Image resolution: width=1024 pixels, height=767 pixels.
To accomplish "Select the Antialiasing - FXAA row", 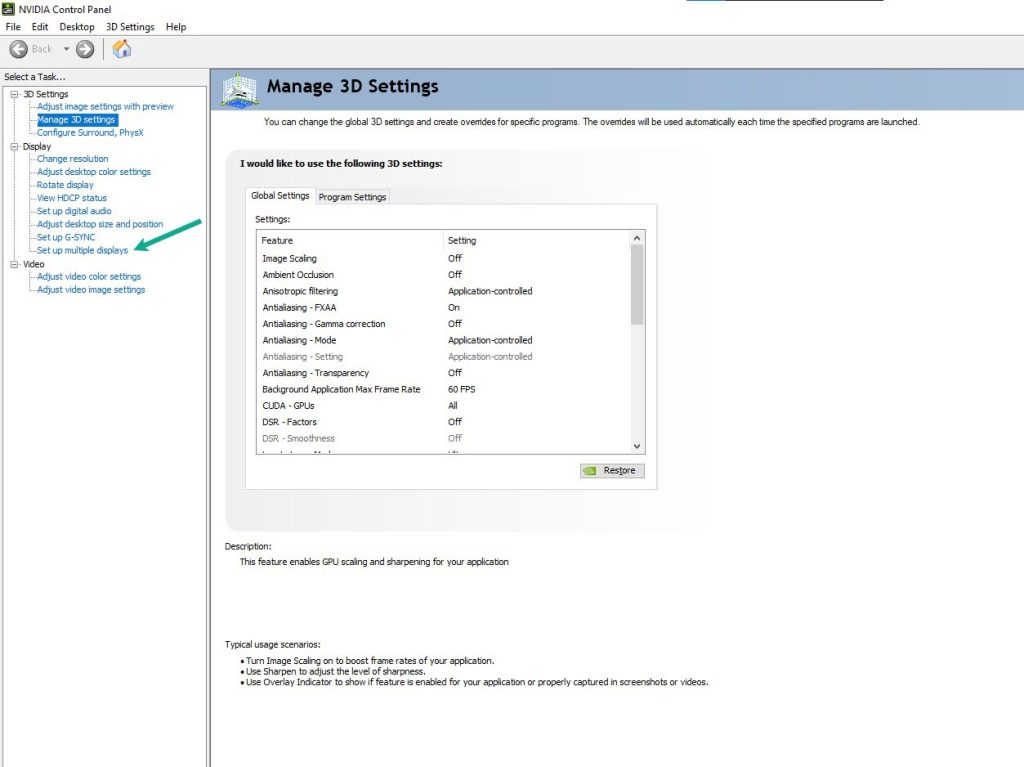I will 443,308.
